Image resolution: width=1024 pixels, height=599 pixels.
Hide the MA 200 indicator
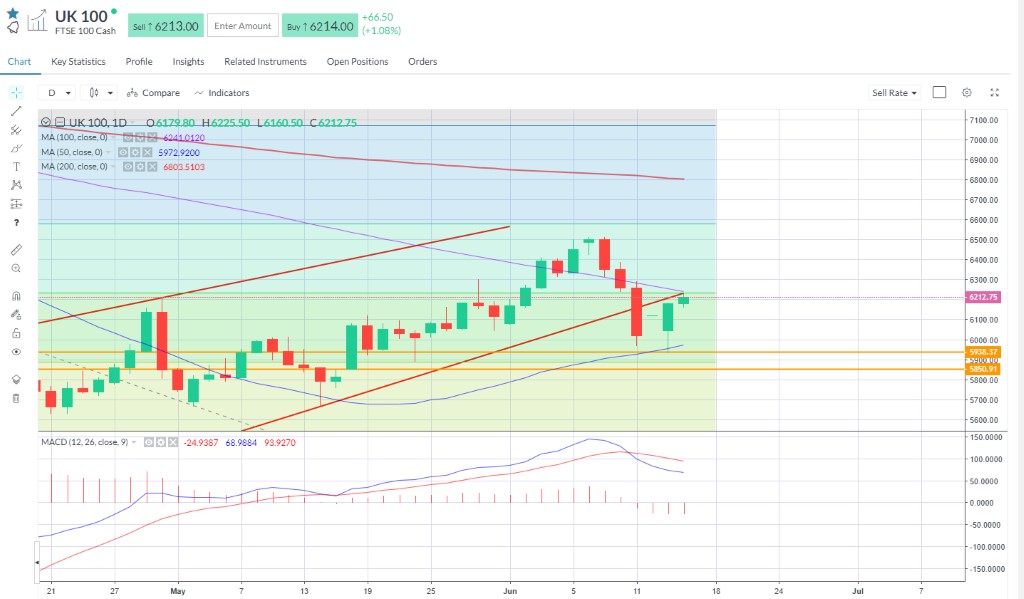[x=128, y=167]
